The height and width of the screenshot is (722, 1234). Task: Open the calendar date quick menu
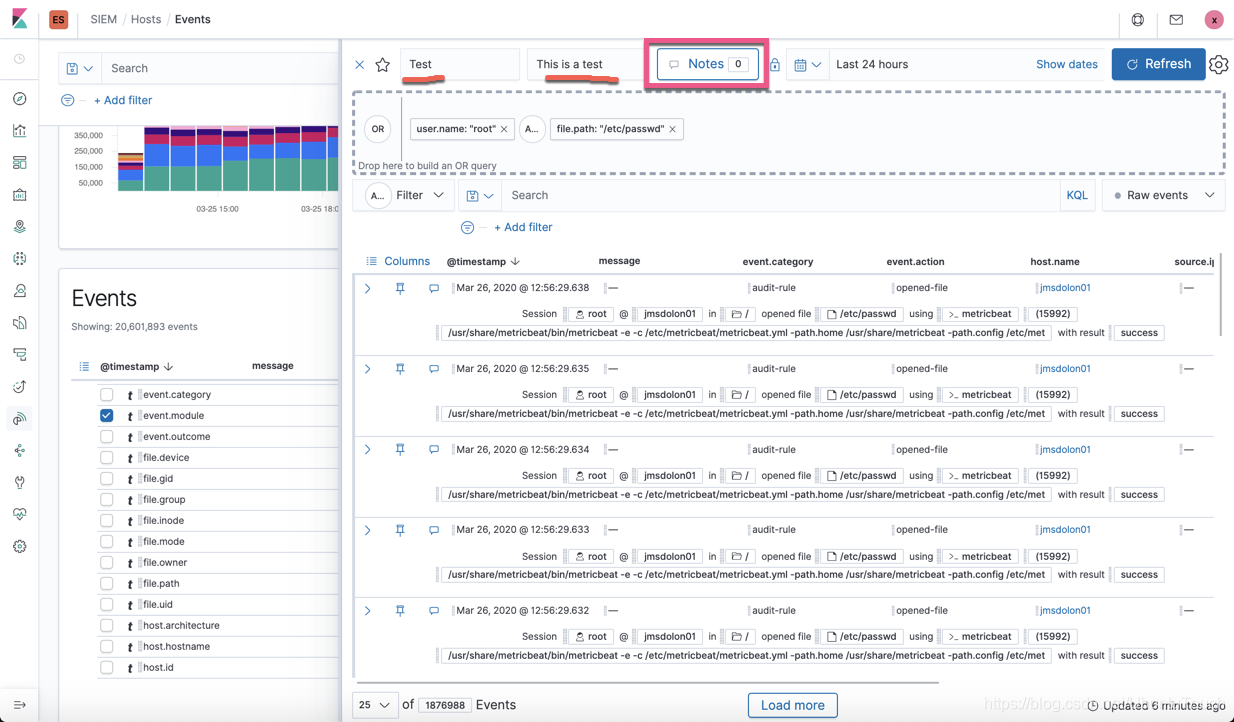coord(807,65)
